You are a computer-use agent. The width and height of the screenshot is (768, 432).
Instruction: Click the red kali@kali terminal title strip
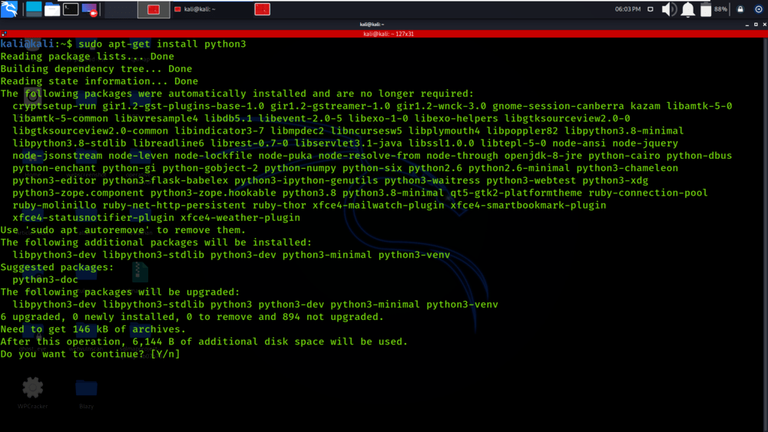tap(388, 34)
